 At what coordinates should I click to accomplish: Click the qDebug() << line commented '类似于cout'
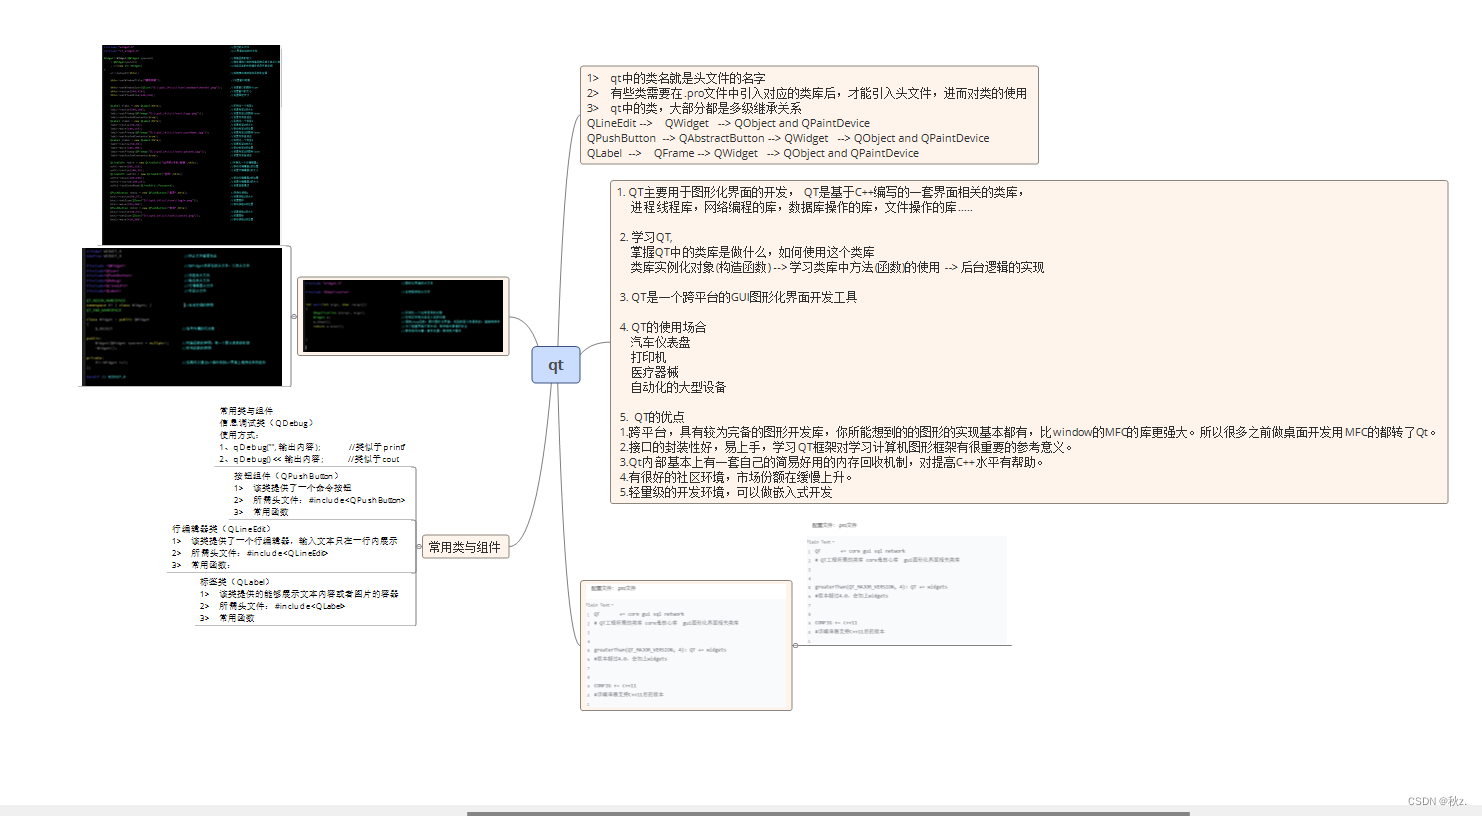click(309, 459)
